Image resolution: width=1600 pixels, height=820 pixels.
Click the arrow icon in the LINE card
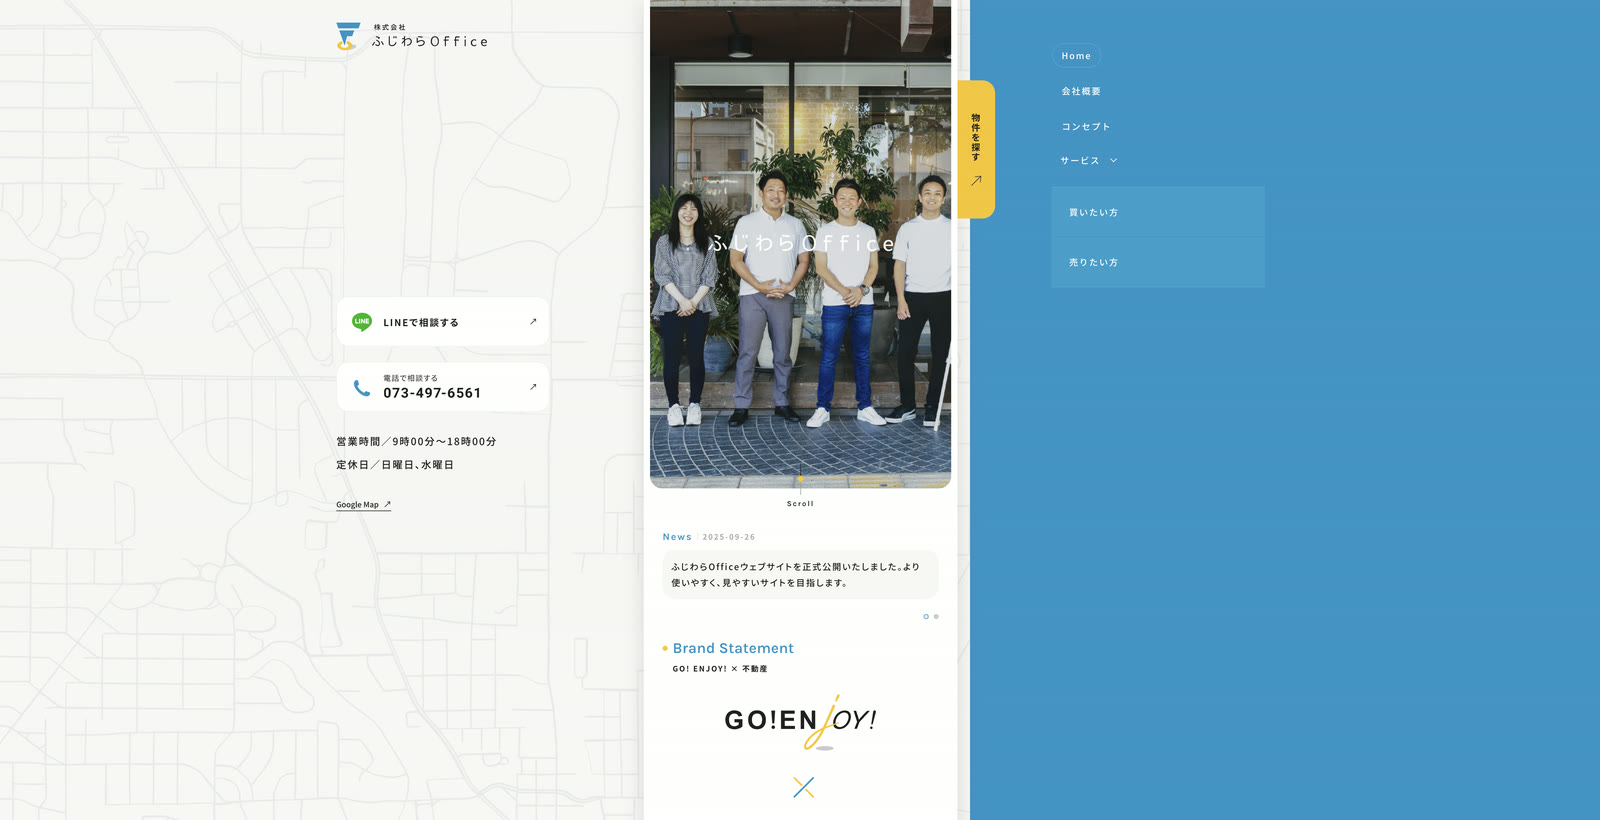[533, 322]
